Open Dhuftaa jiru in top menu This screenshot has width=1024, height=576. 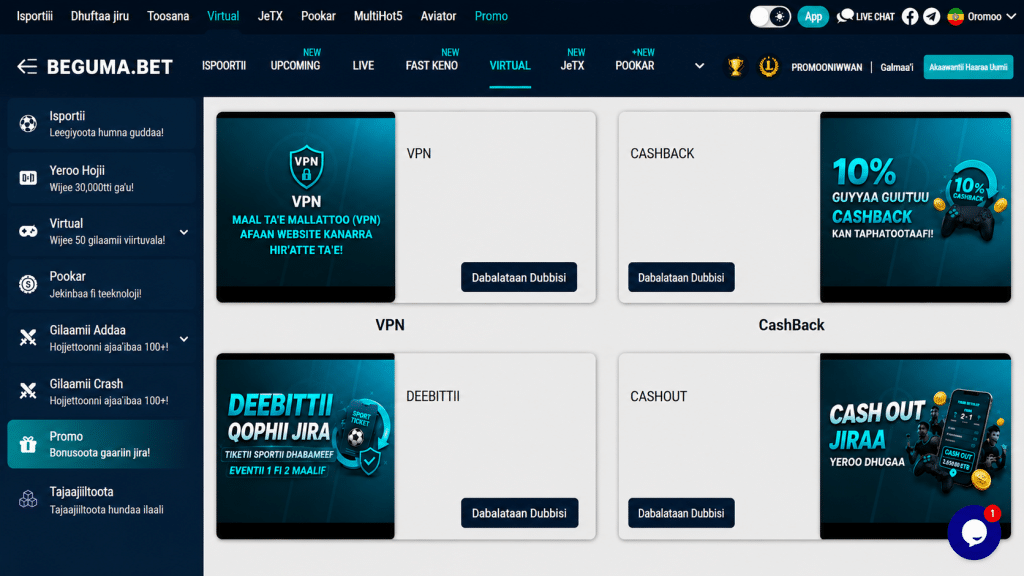point(100,16)
